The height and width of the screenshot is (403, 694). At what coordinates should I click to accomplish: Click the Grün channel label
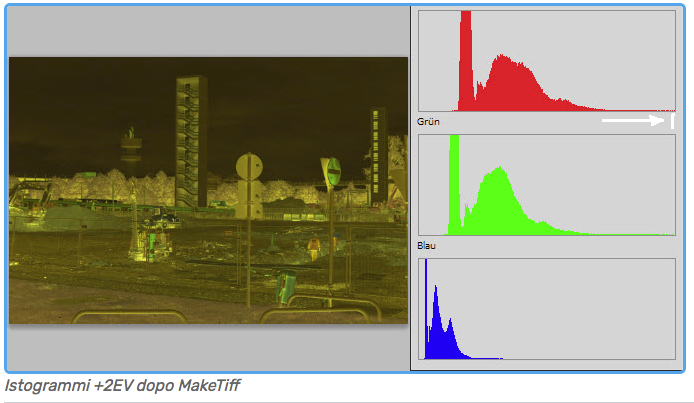[x=428, y=122]
